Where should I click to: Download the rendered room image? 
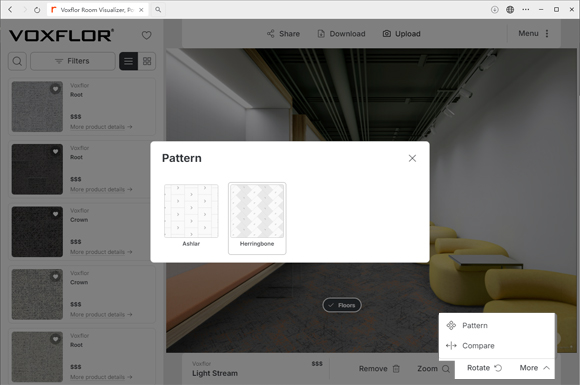341,34
